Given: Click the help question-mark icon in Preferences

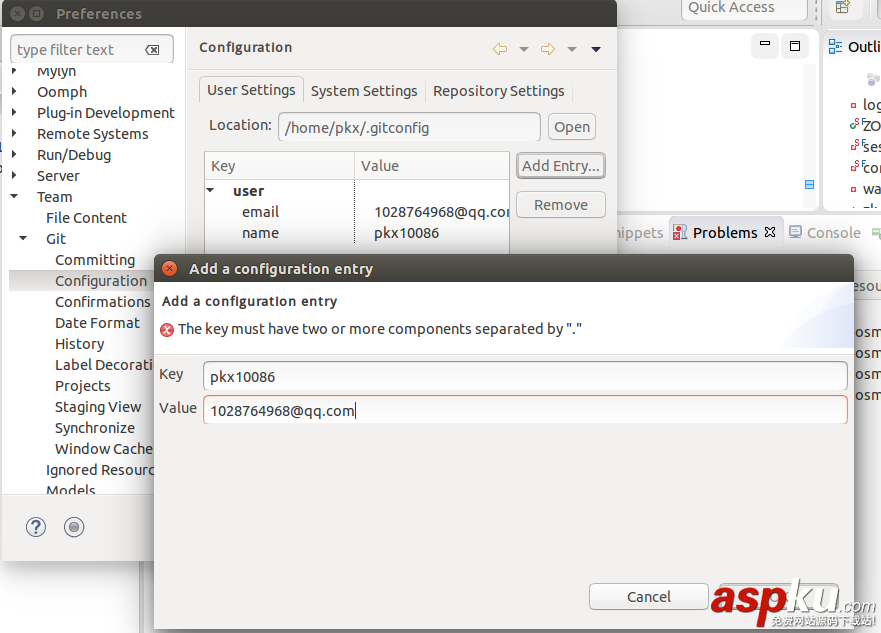Looking at the screenshot, I should (35, 527).
